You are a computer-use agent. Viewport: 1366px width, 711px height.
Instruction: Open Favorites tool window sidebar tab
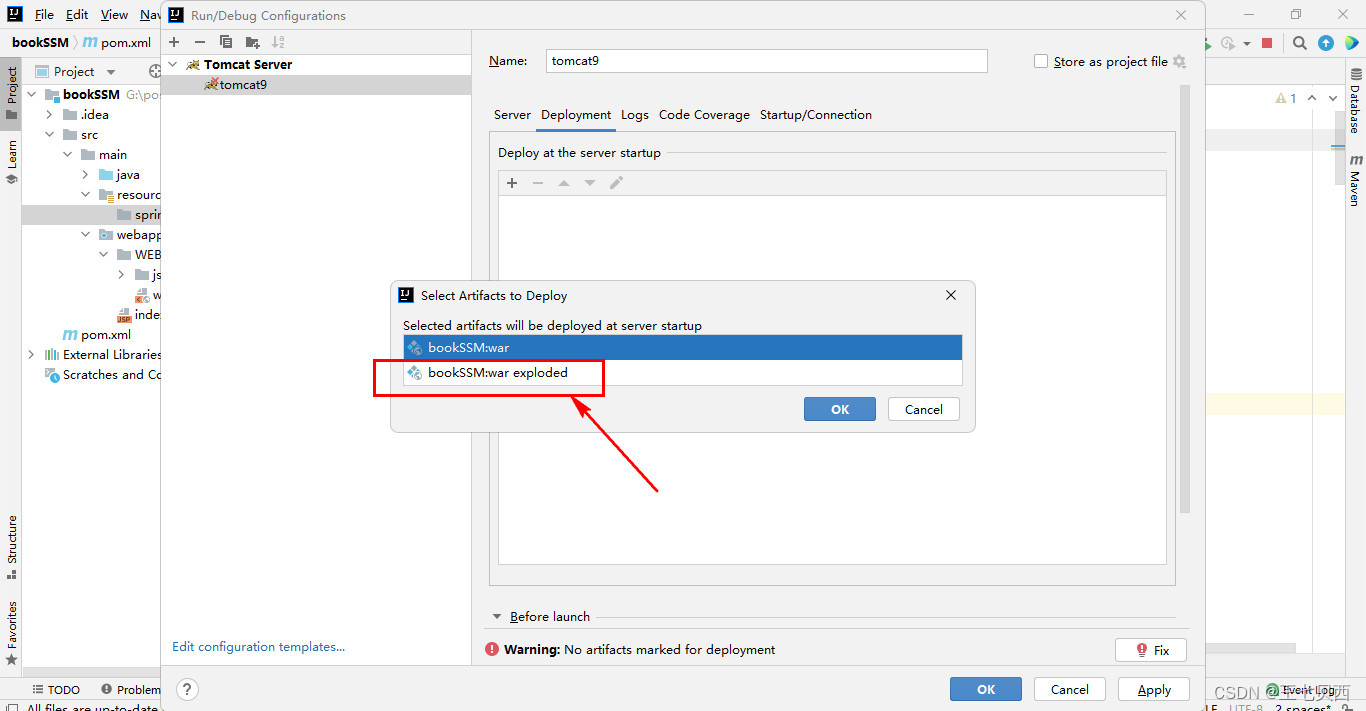(x=12, y=632)
